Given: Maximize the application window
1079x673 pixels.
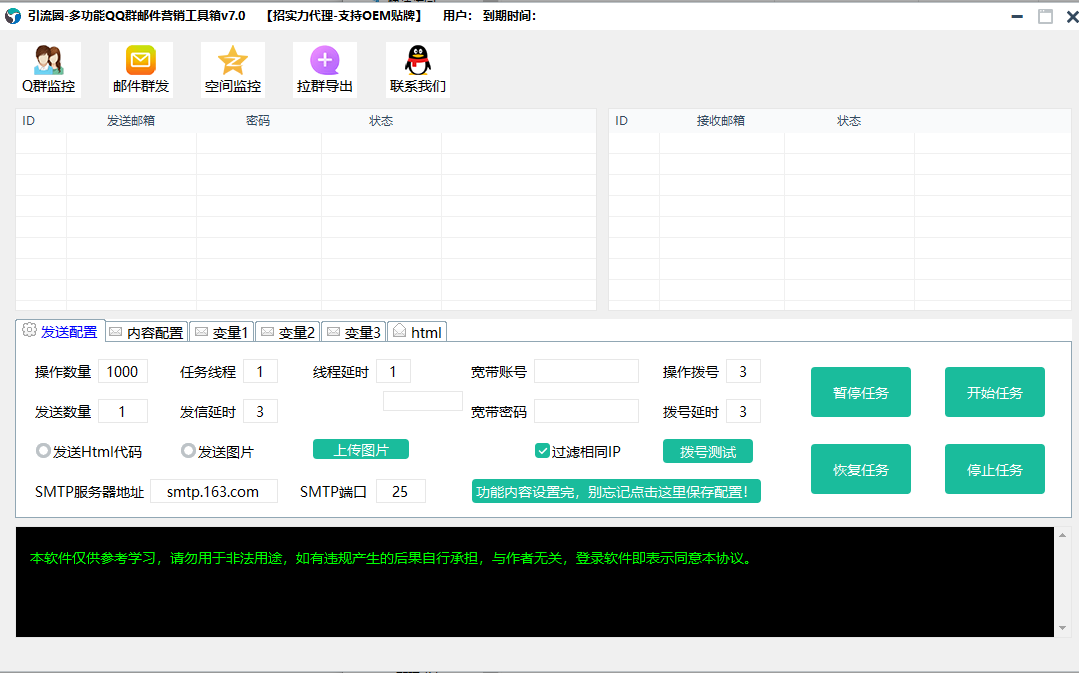Looking at the screenshot, I should pos(1045,16).
